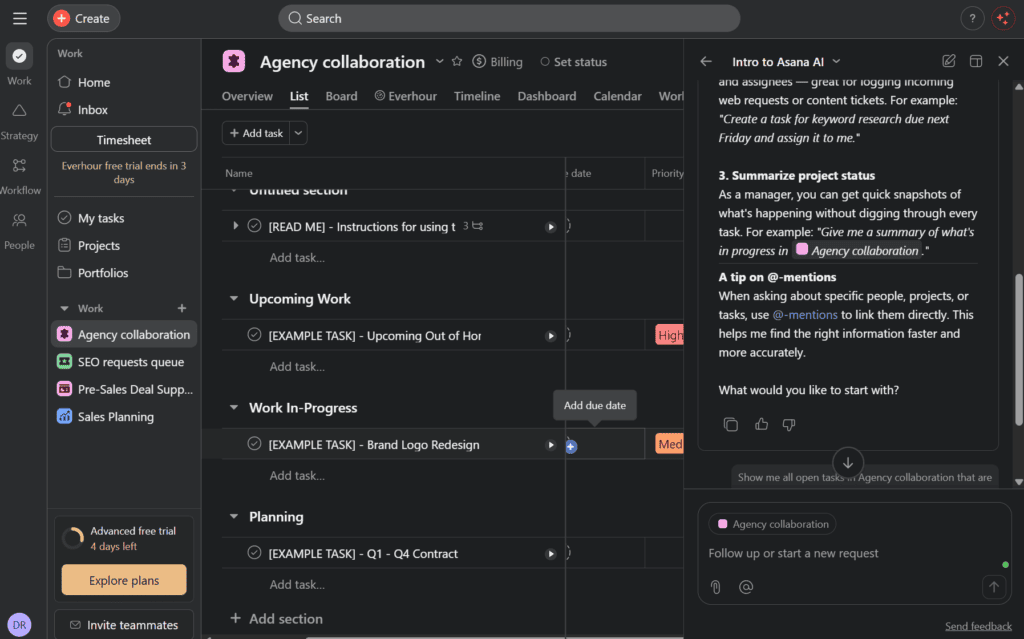Add due date plus icon for Brand Logo Redesign
The width and height of the screenshot is (1024, 639).
[x=571, y=447]
